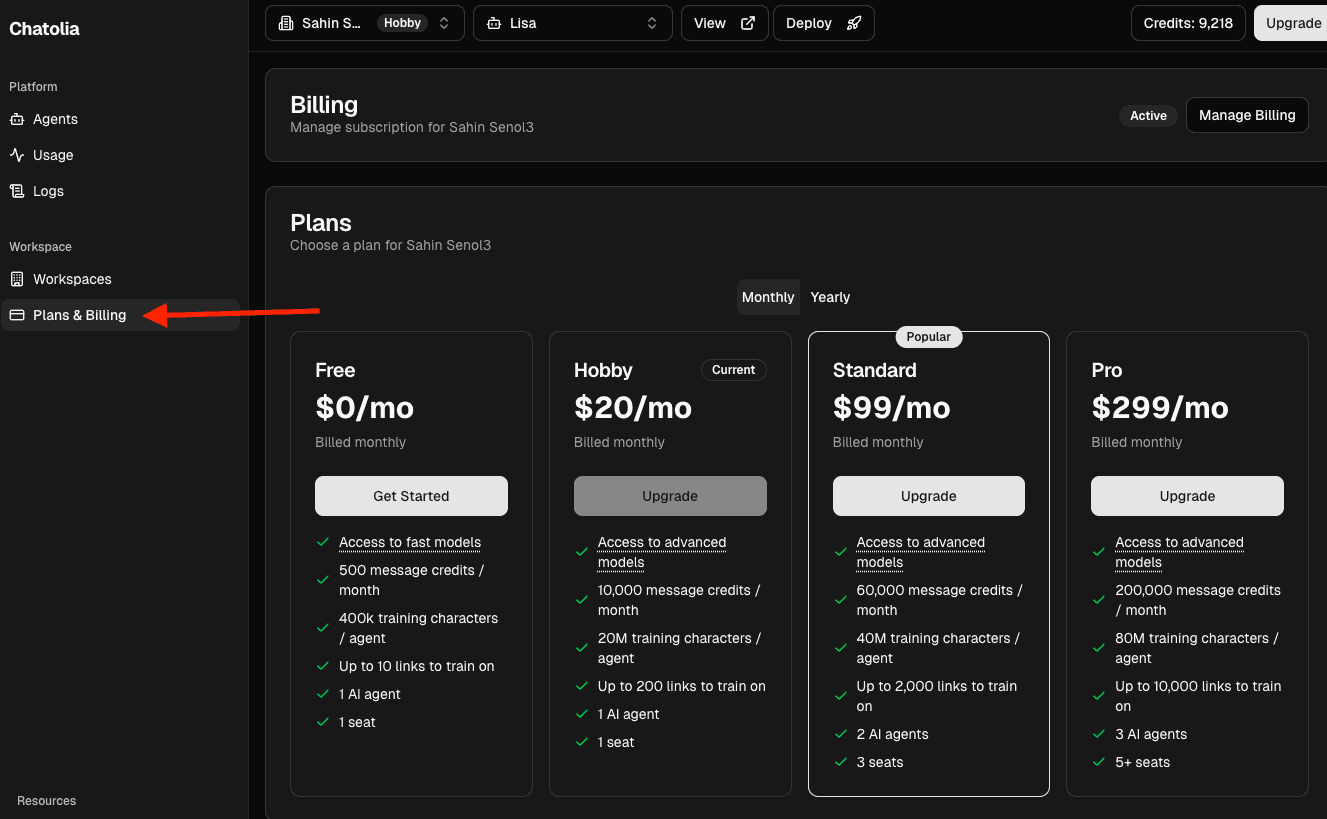Click the Logs icon in the sidebar
Image resolution: width=1327 pixels, height=819 pixels.
click(18, 191)
